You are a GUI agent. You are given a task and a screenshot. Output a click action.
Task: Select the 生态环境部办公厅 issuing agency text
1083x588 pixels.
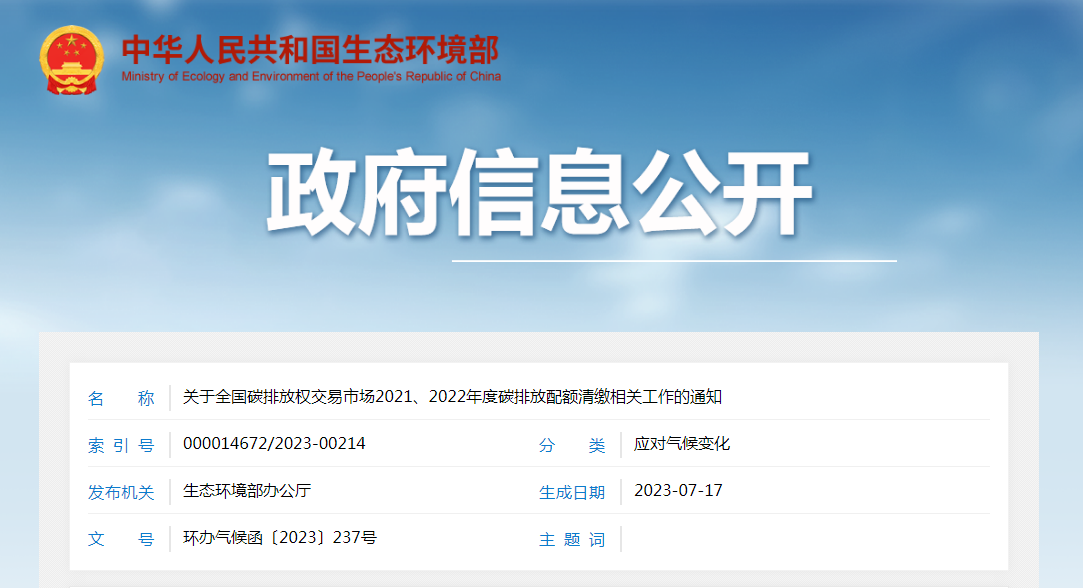248,491
